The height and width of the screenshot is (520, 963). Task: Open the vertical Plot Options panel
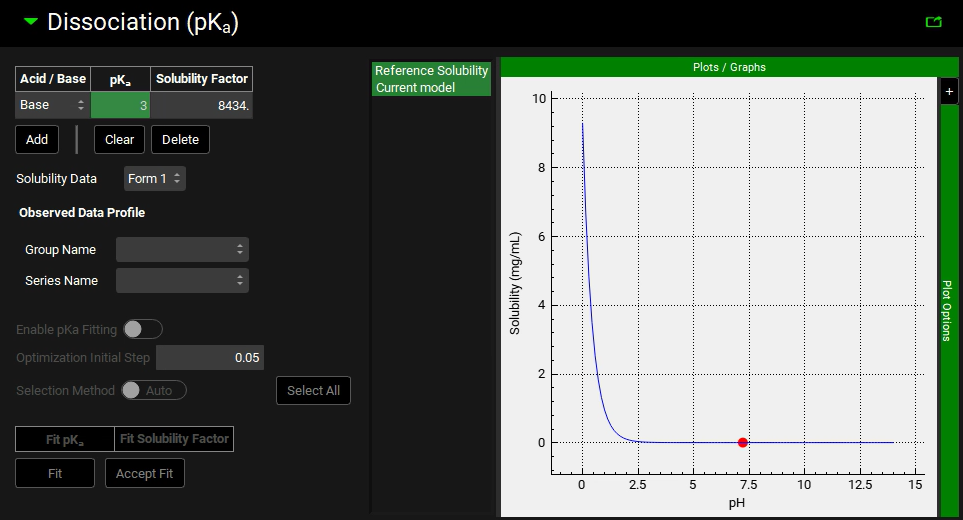(x=948, y=310)
